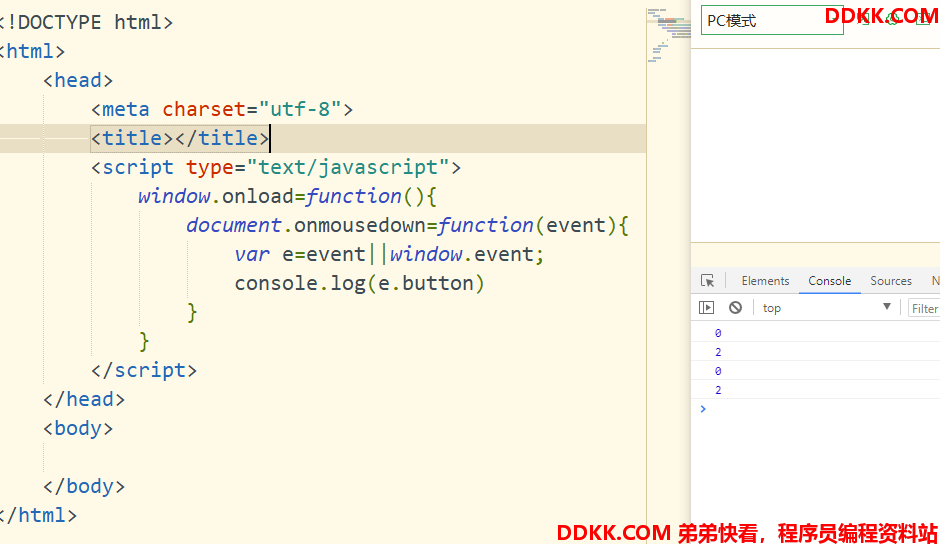Focus the console Filter field

924,308
